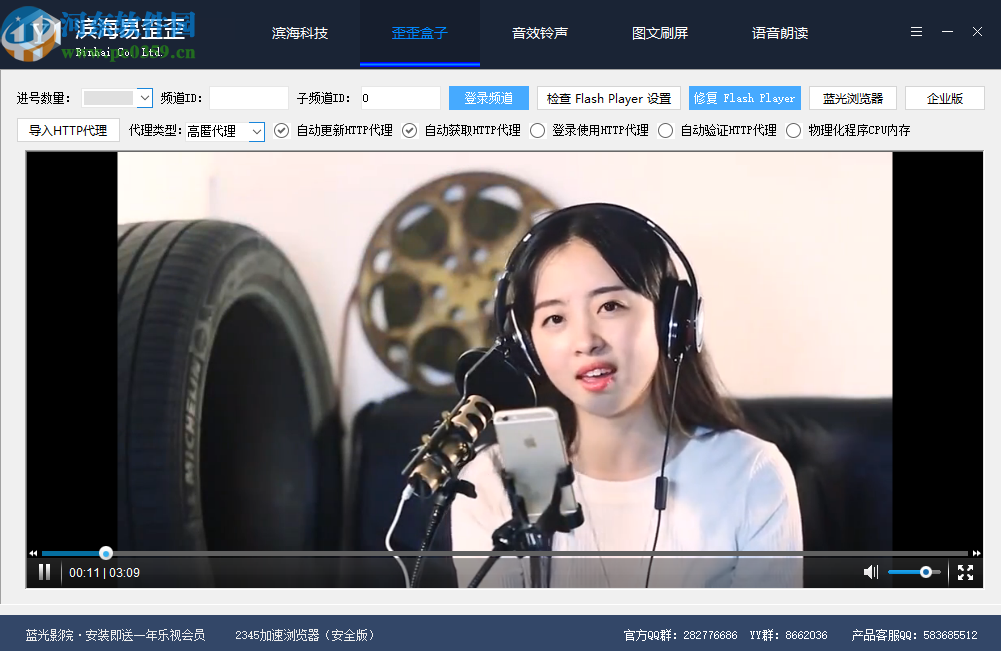Select the 登录使用HTTP代理 radio option

(537, 129)
